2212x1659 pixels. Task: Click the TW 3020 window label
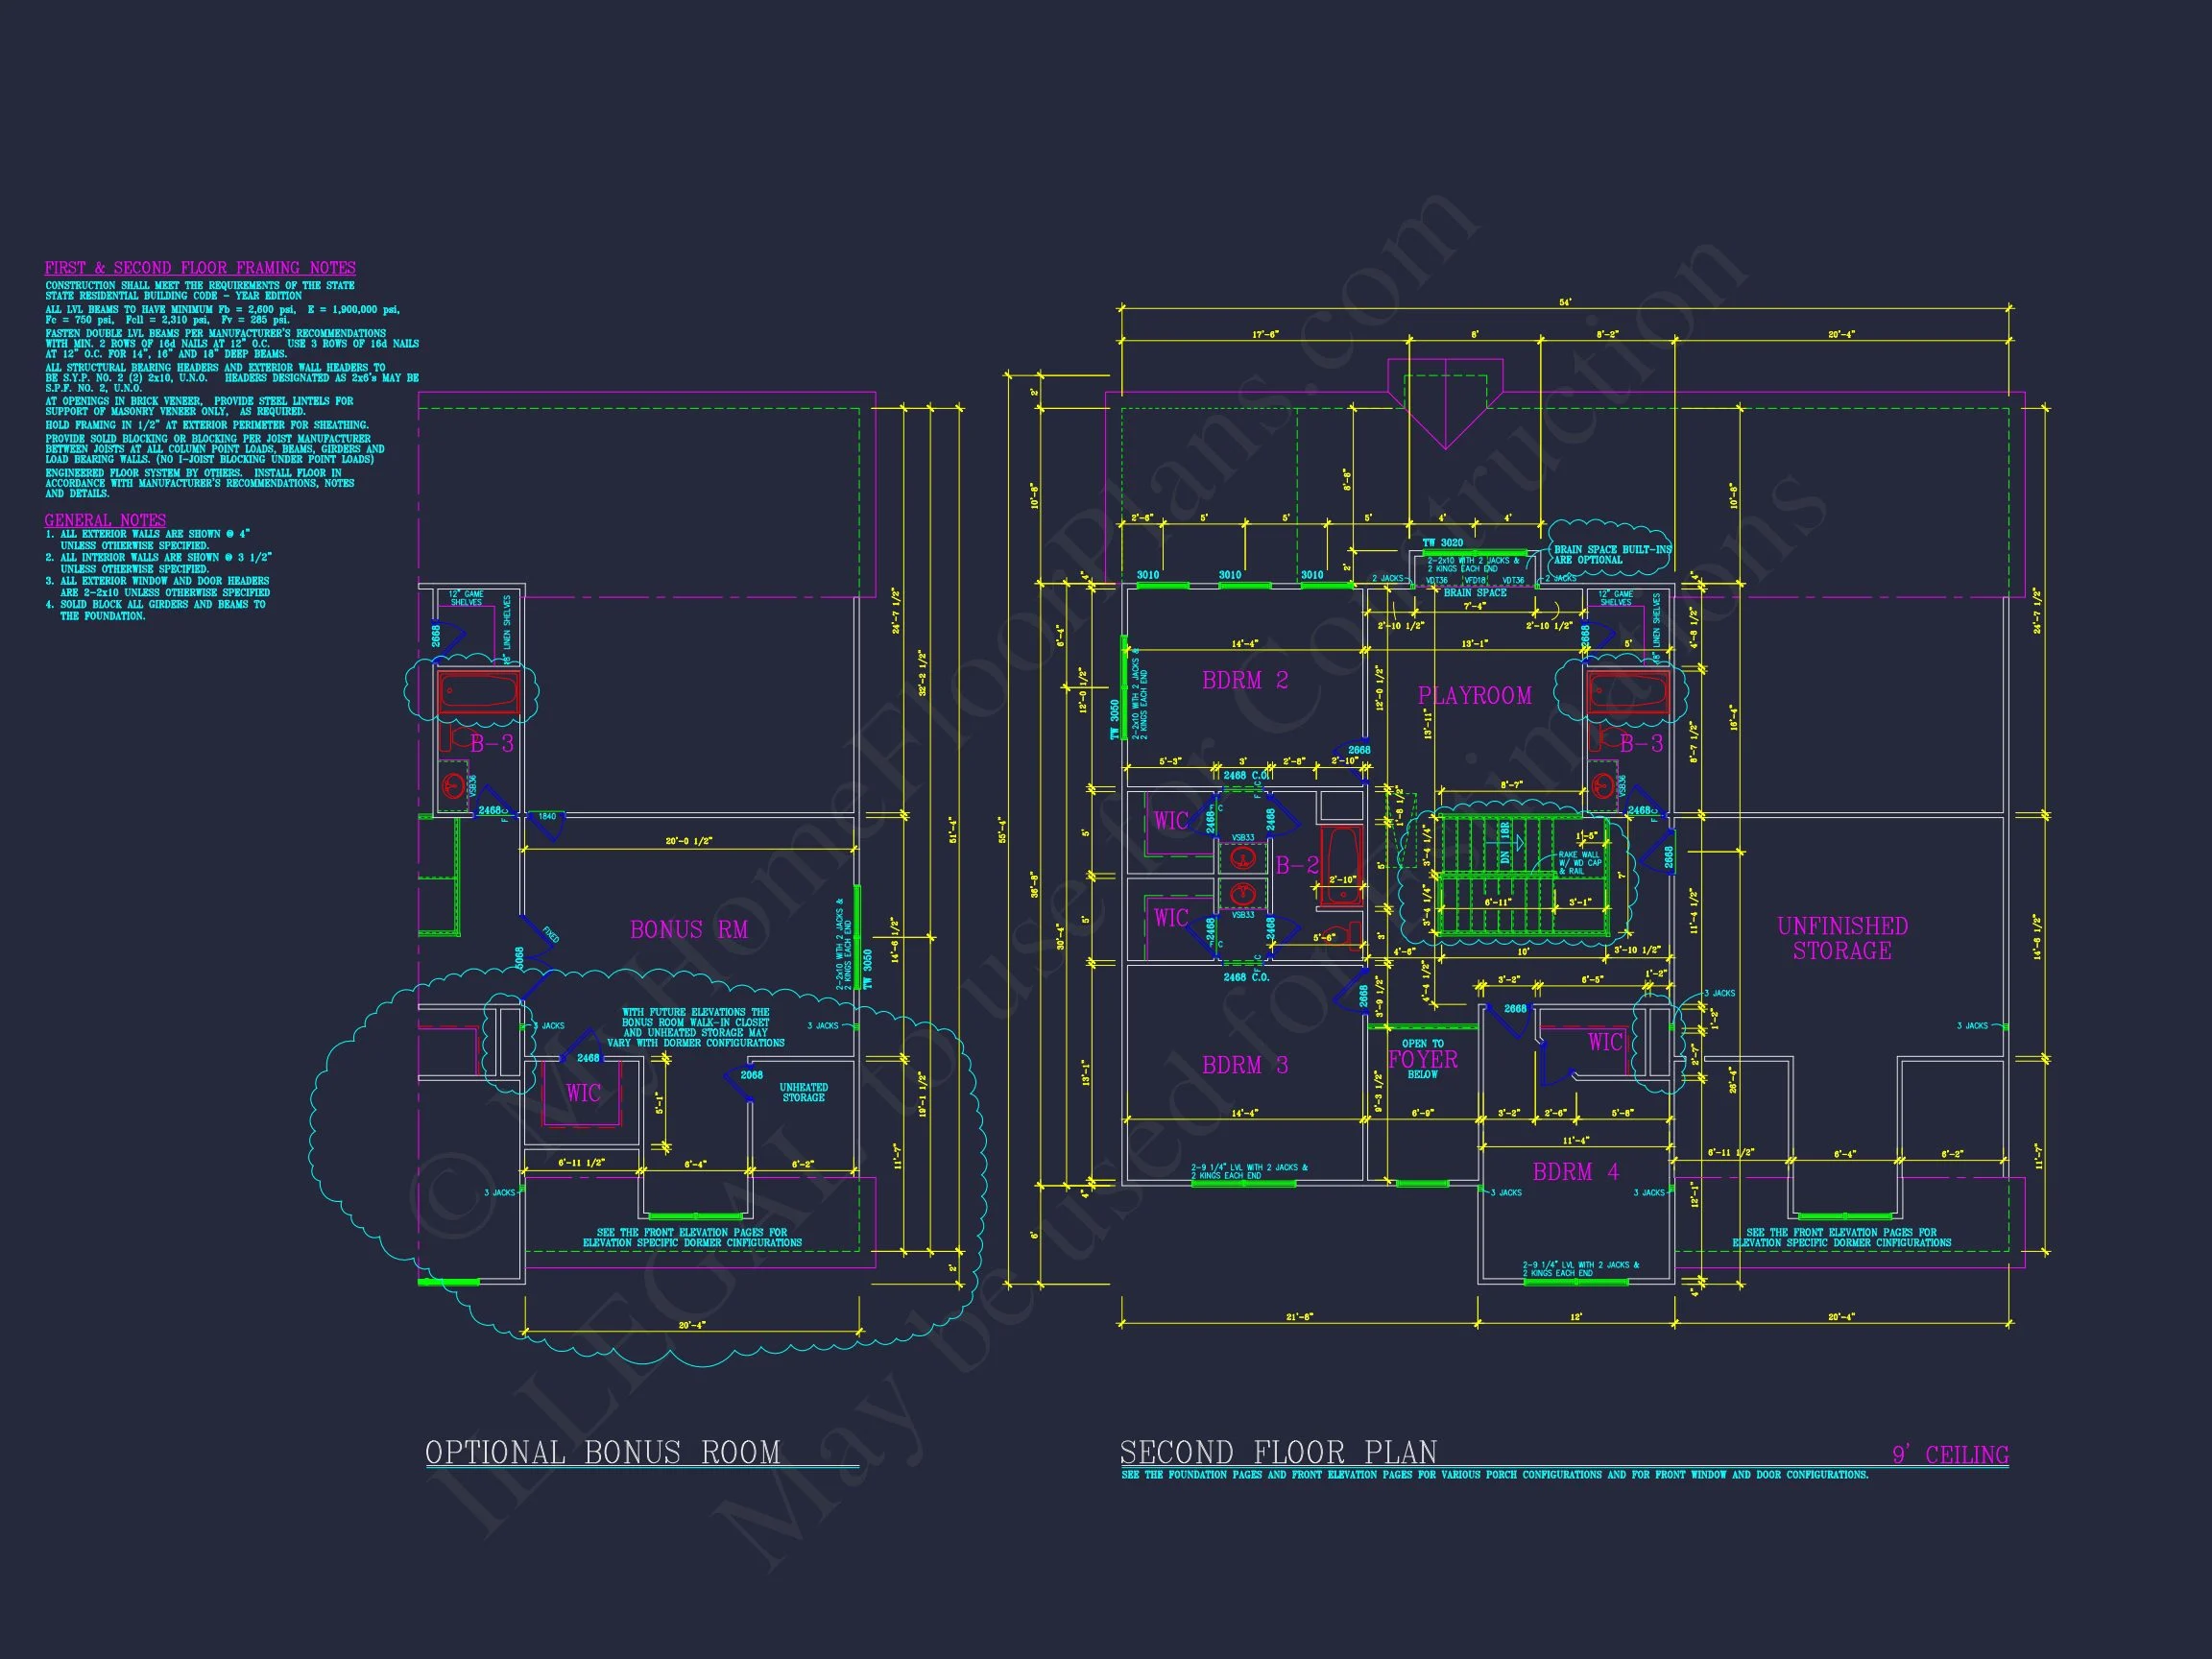pyautogui.click(x=1442, y=543)
